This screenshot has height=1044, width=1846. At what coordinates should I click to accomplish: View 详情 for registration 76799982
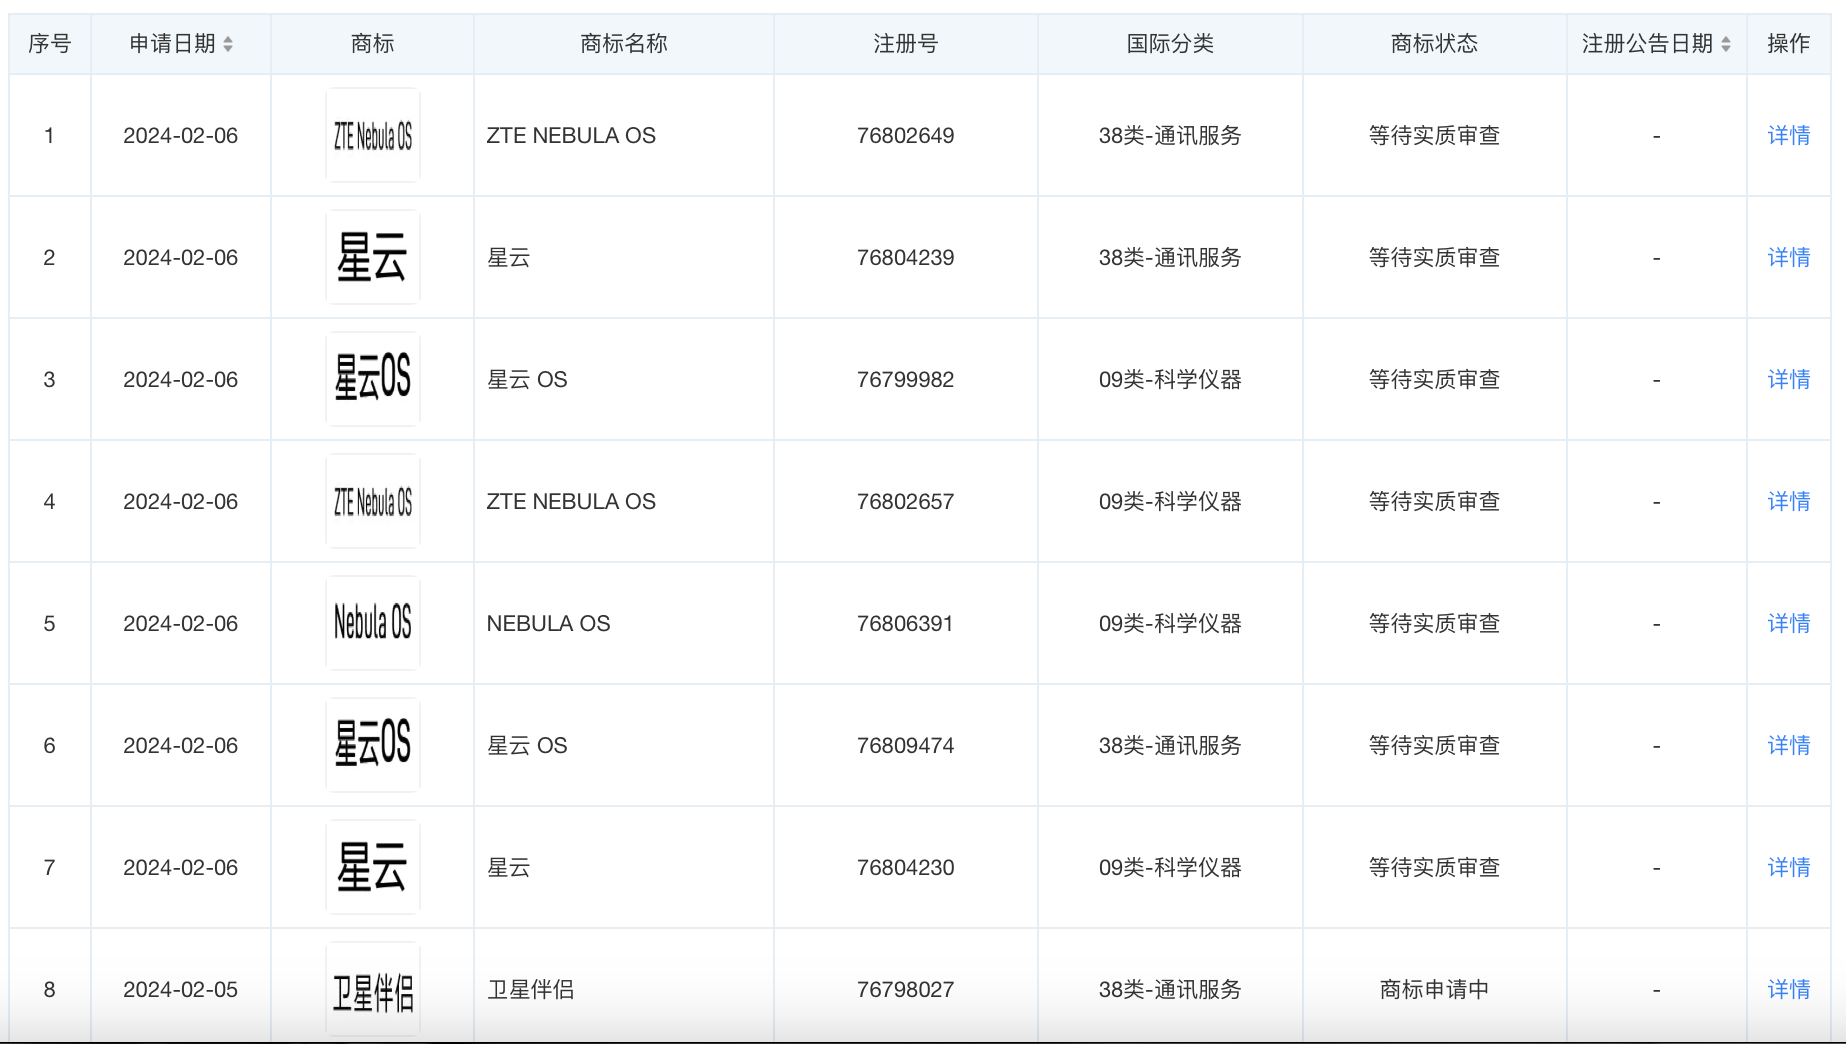(1788, 379)
